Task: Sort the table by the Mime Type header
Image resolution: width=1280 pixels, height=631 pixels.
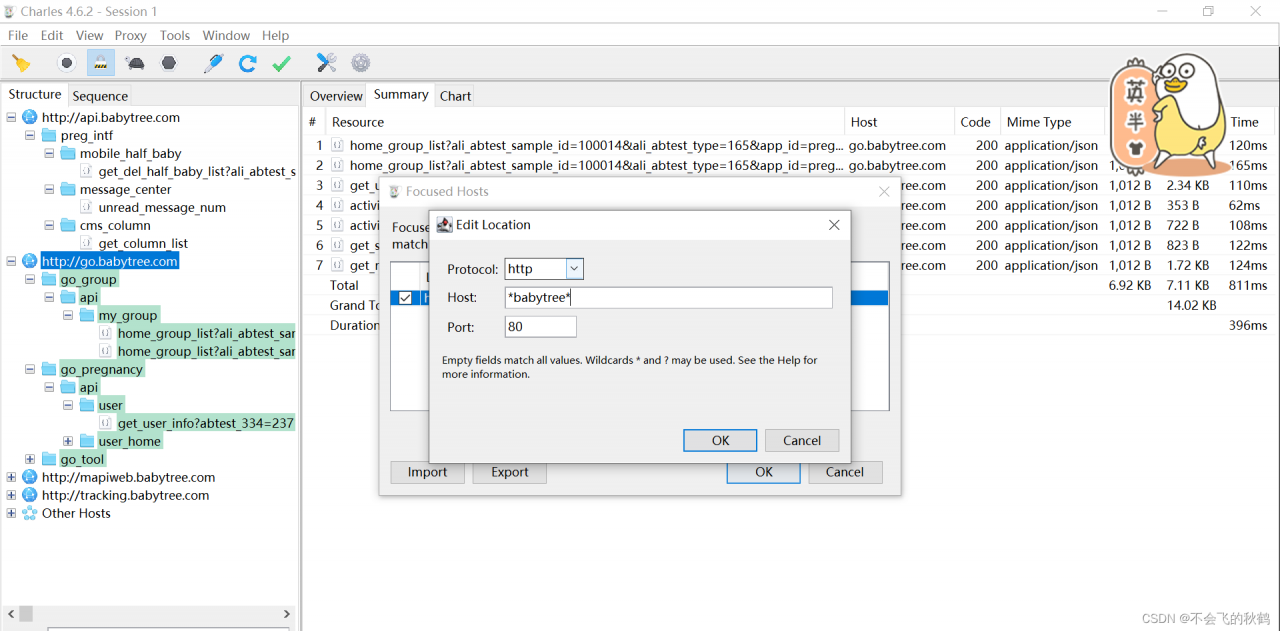Action: [1053, 122]
